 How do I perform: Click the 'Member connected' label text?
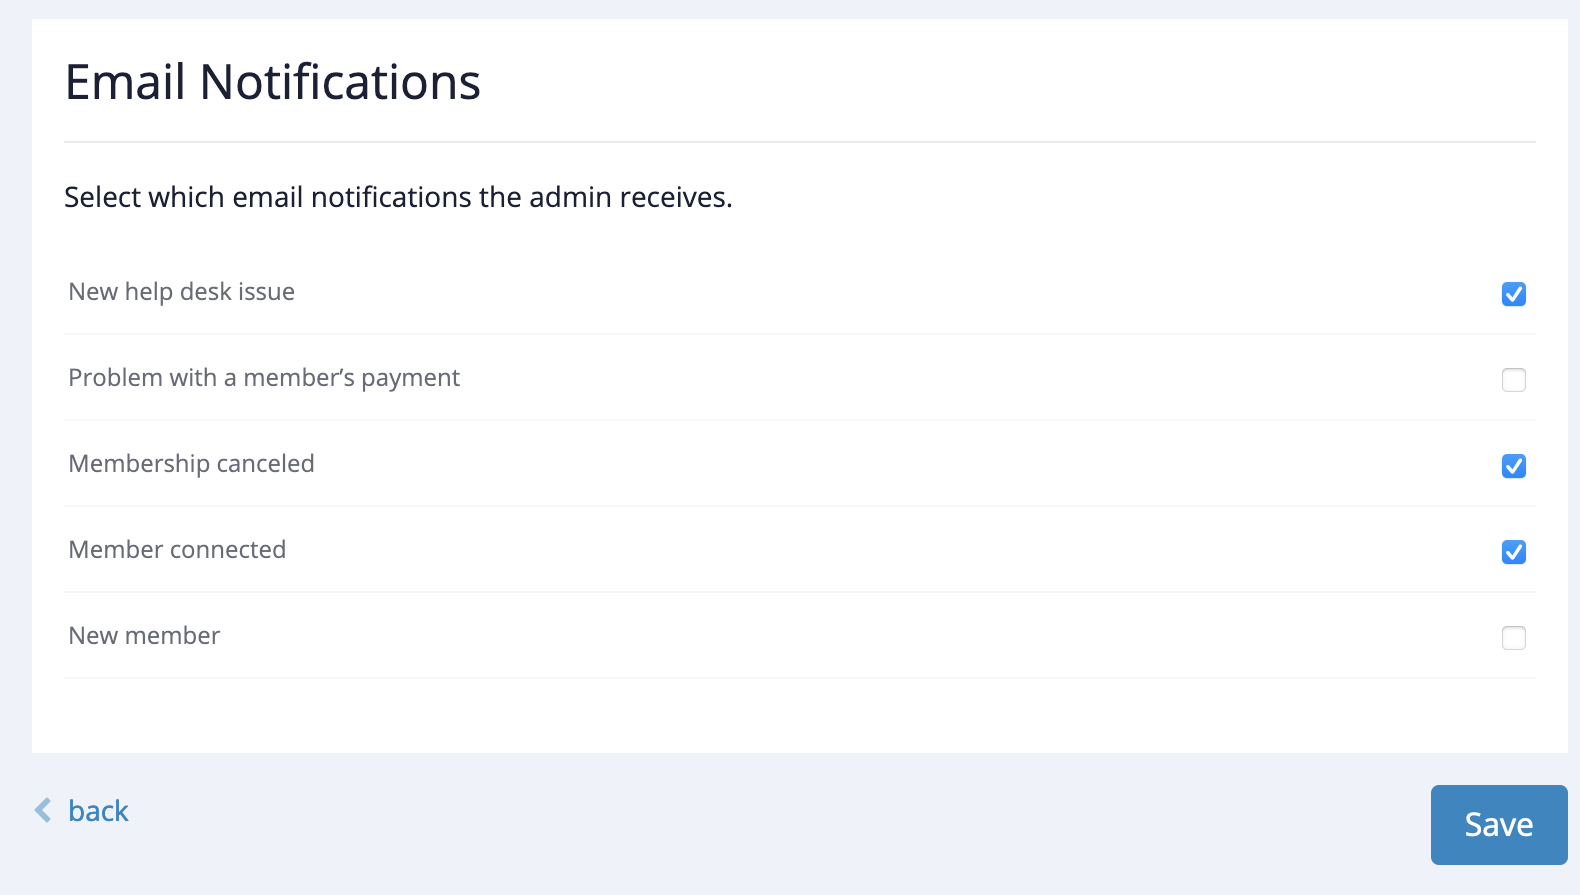pos(177,550)
